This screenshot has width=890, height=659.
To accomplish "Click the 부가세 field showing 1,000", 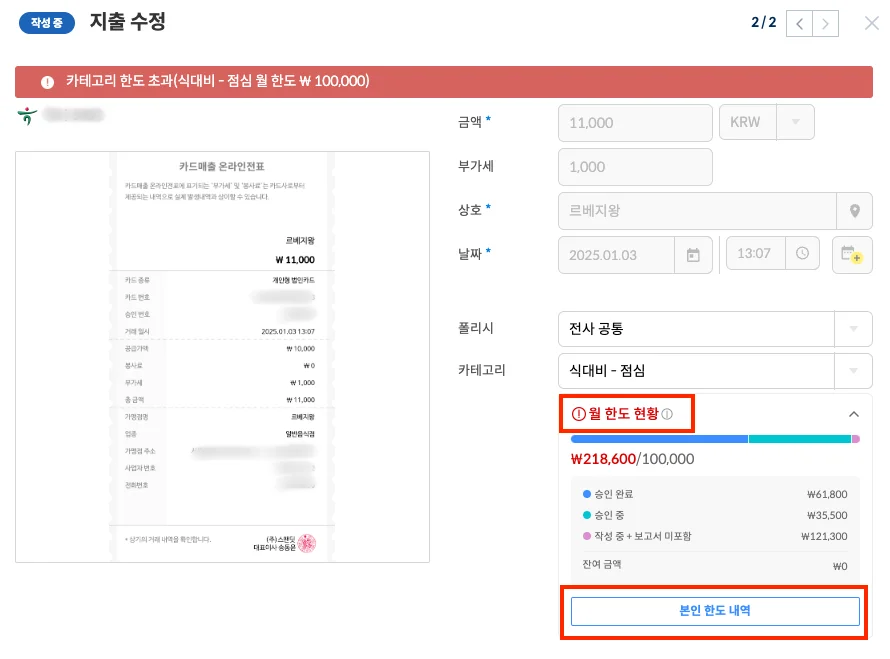I will [x=635, y=167].
